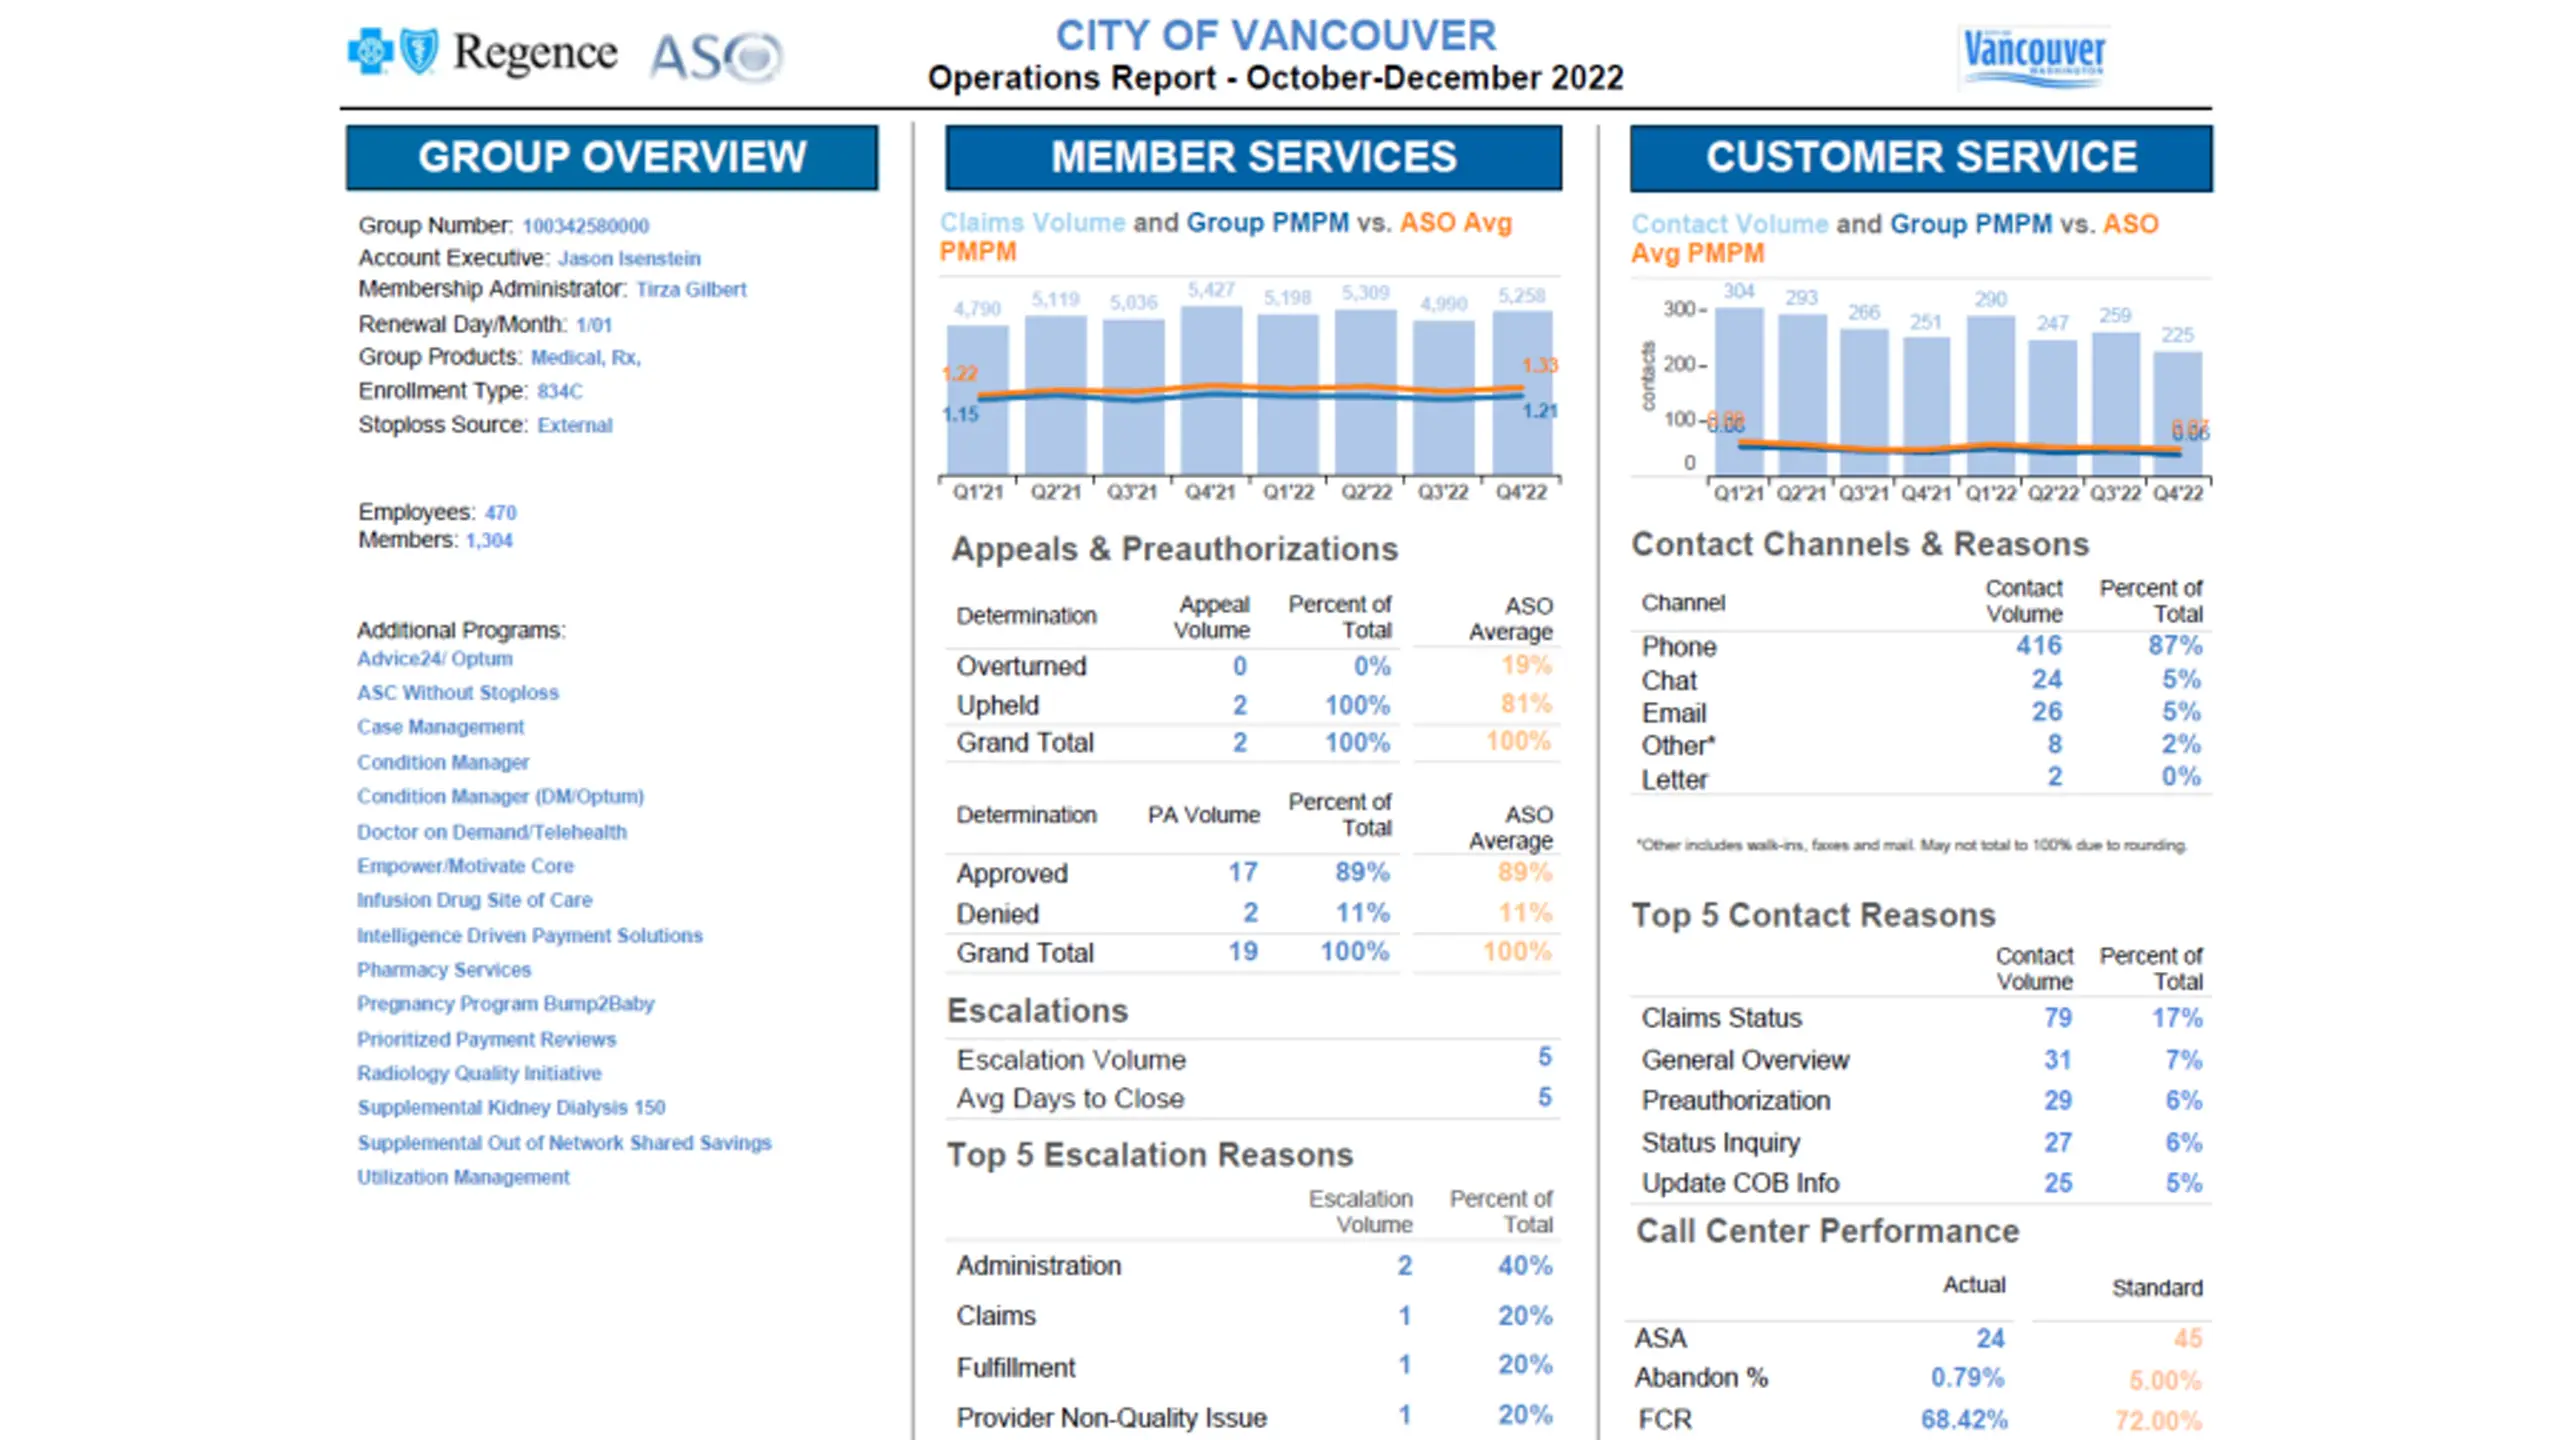Click account executive name Jason Isenstein
The height and width of the screenshot is (1440, 2560).
coord(629,258)
